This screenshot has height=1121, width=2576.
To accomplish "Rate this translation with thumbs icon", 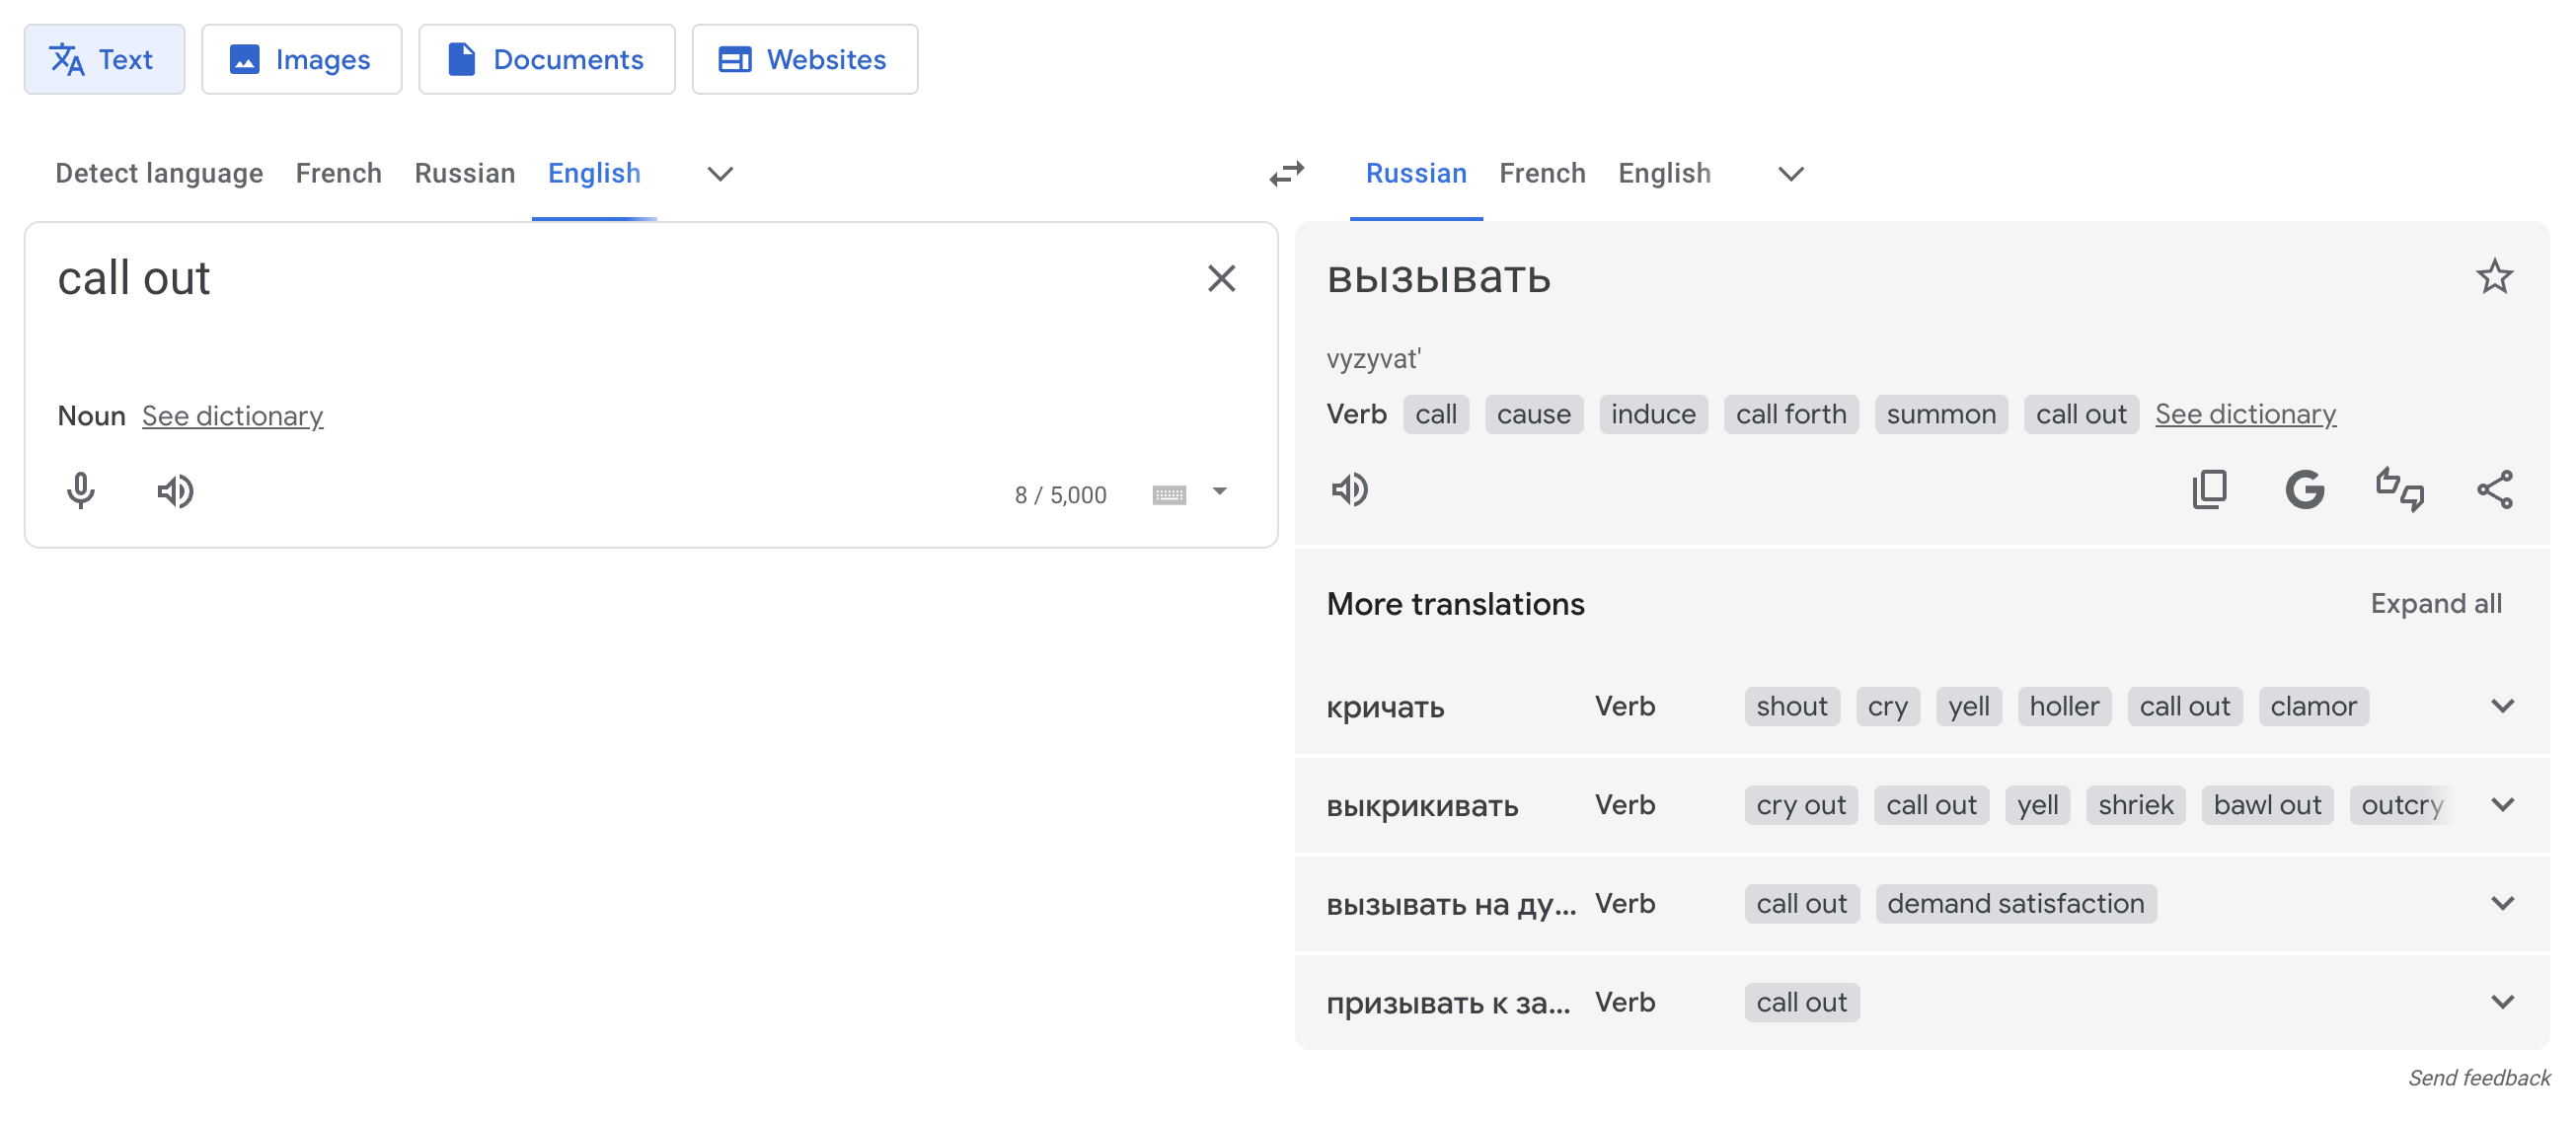I will (x=2399, y=489).
